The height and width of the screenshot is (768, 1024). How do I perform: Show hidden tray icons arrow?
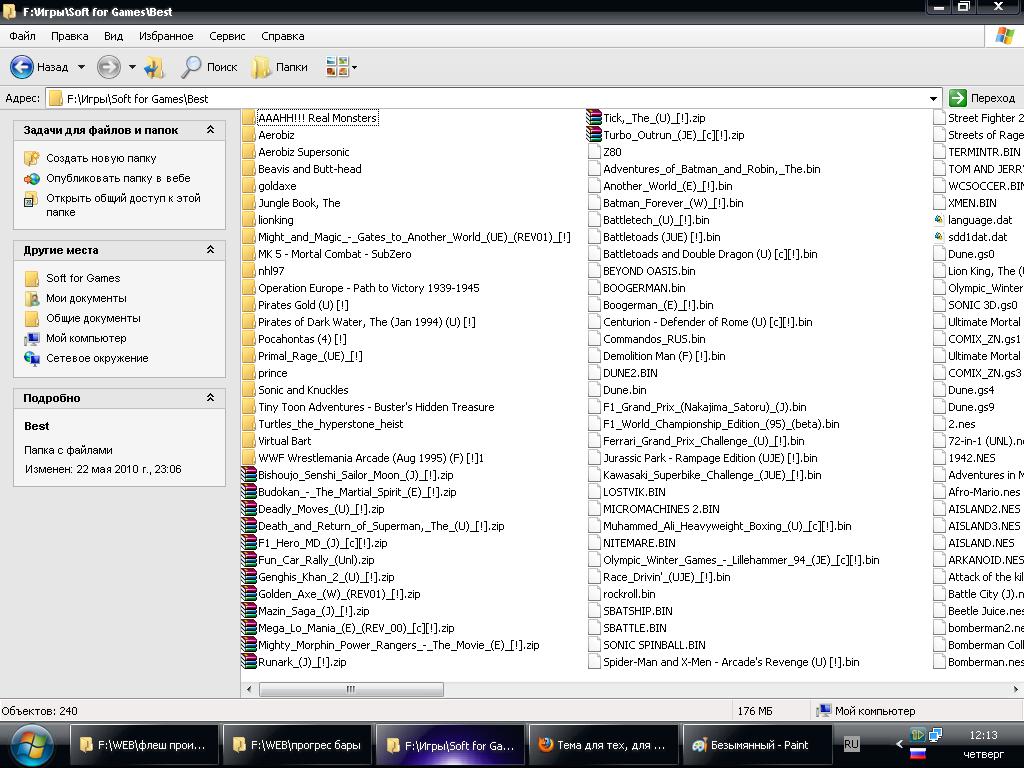(x=899, y=744)
